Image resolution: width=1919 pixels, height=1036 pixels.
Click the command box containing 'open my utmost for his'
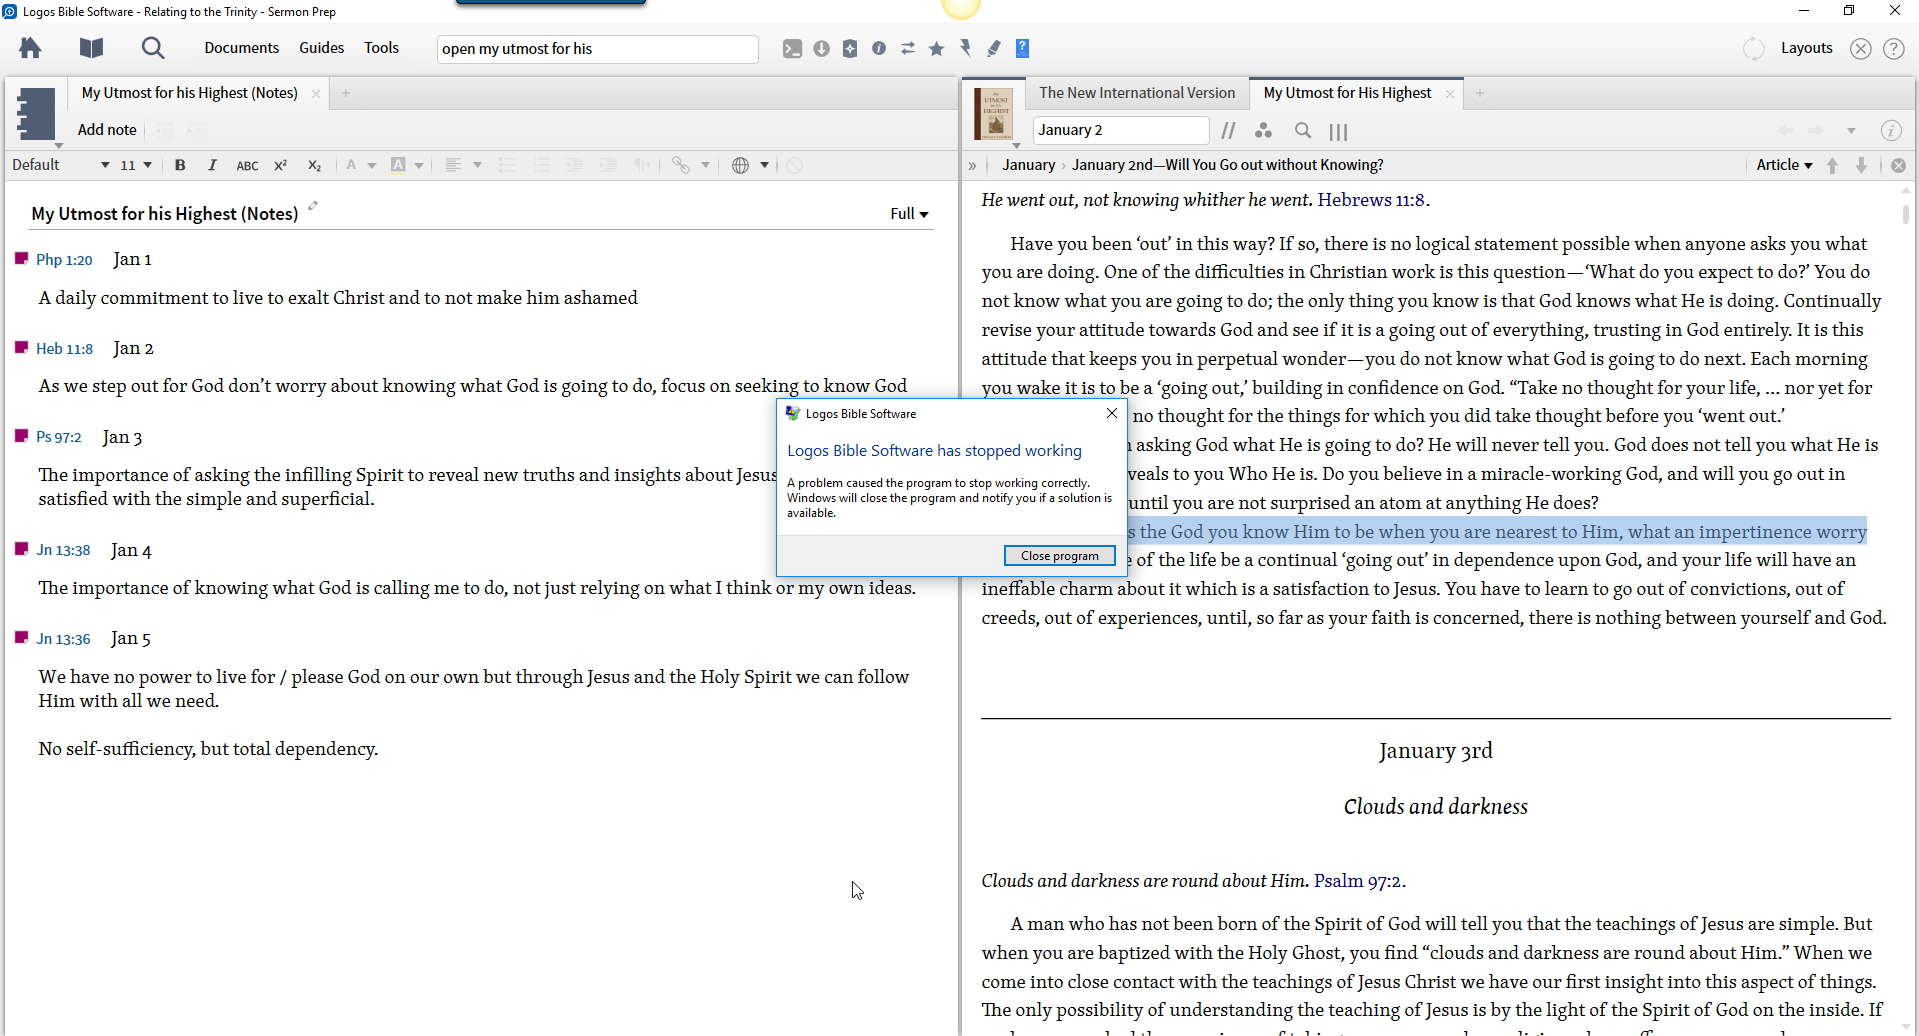tap(597, 49)
